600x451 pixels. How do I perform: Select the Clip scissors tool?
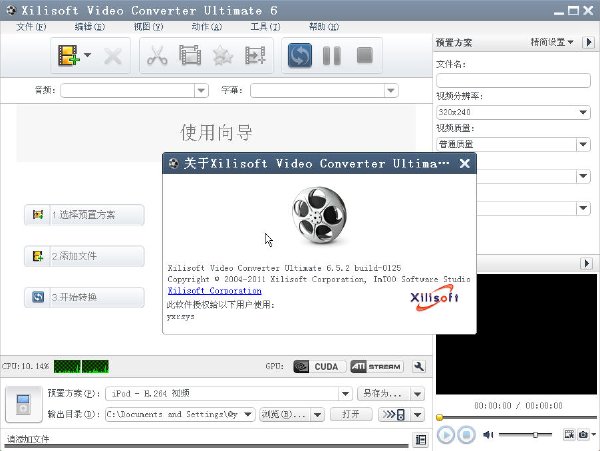157,56
